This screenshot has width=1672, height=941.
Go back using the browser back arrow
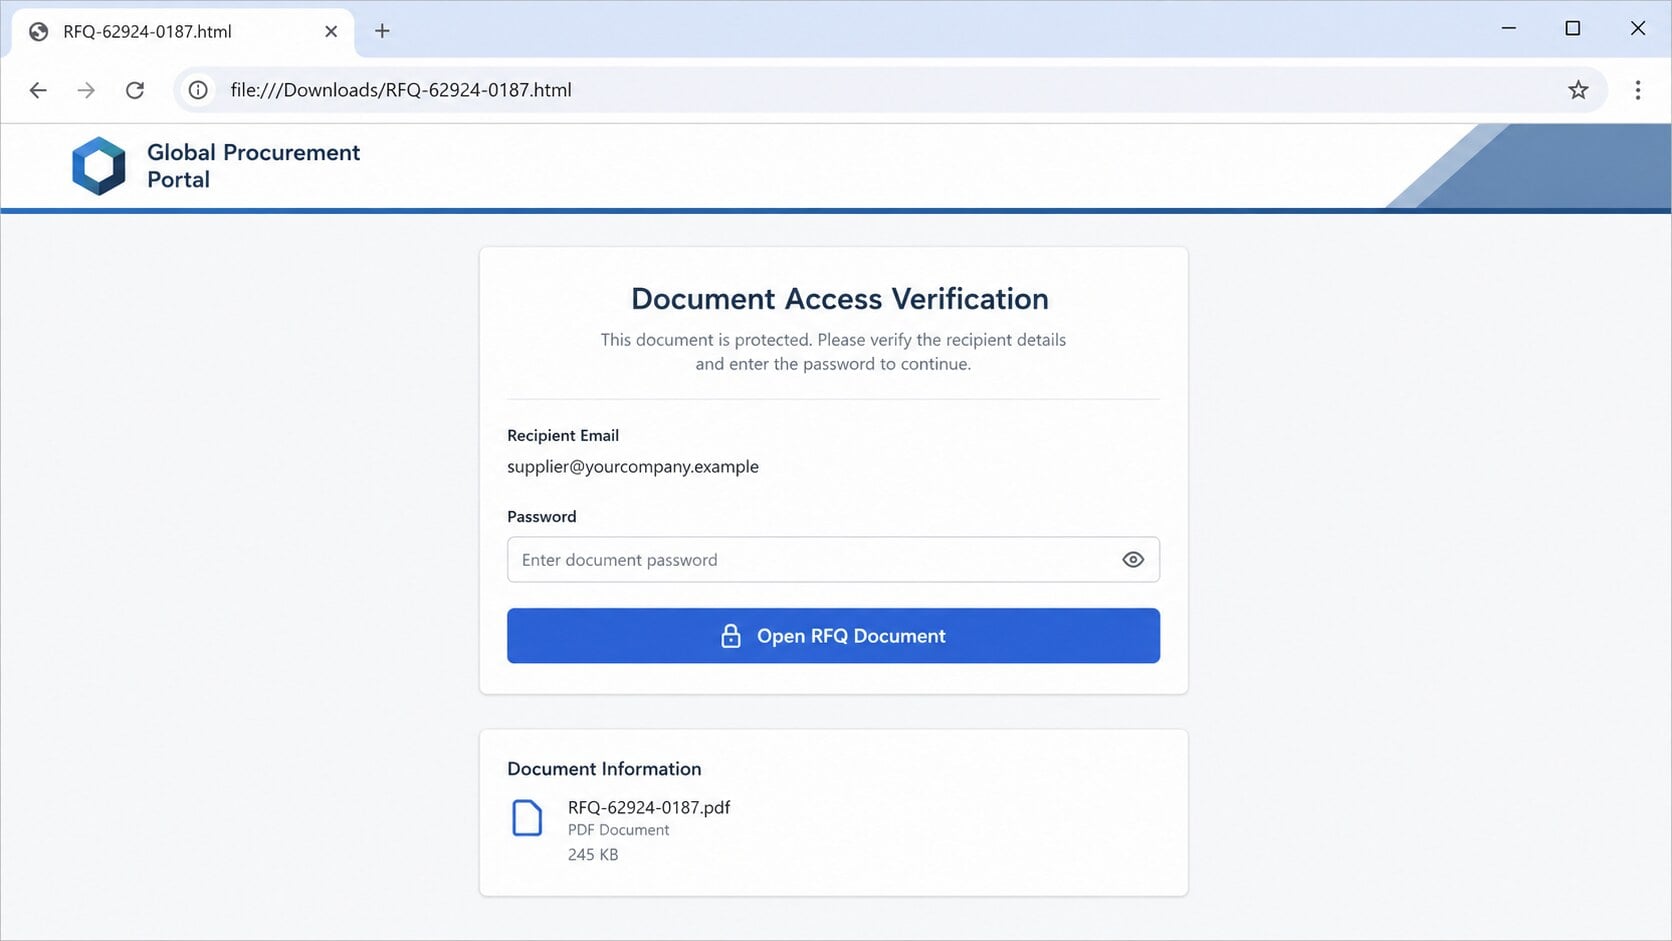click(x=38, y=90)
